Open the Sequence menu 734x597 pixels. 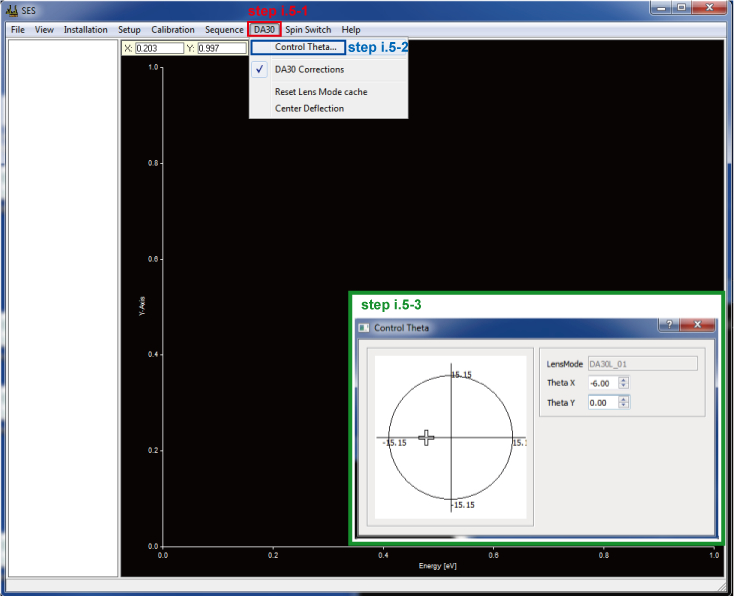pos(224,30)
